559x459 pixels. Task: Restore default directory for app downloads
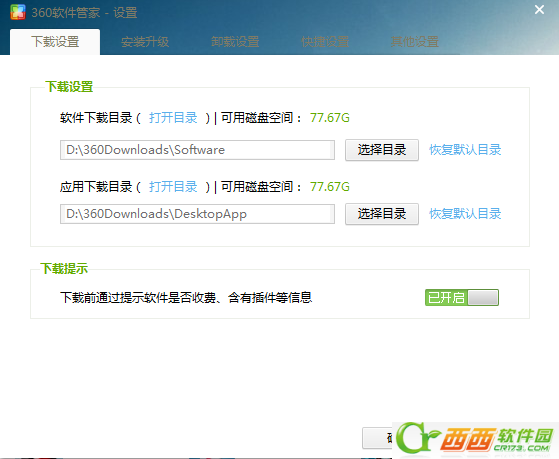tap(465, 214)
